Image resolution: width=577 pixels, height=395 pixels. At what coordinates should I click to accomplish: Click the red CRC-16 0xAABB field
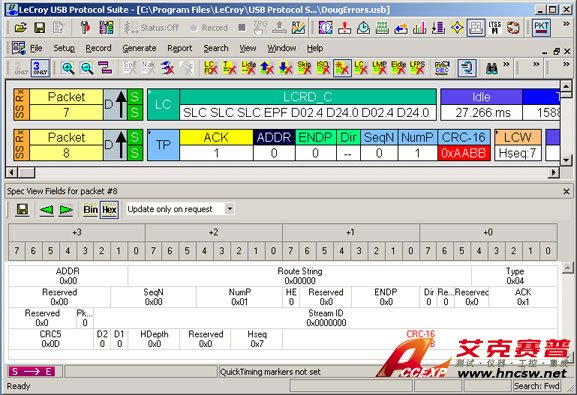464,153
